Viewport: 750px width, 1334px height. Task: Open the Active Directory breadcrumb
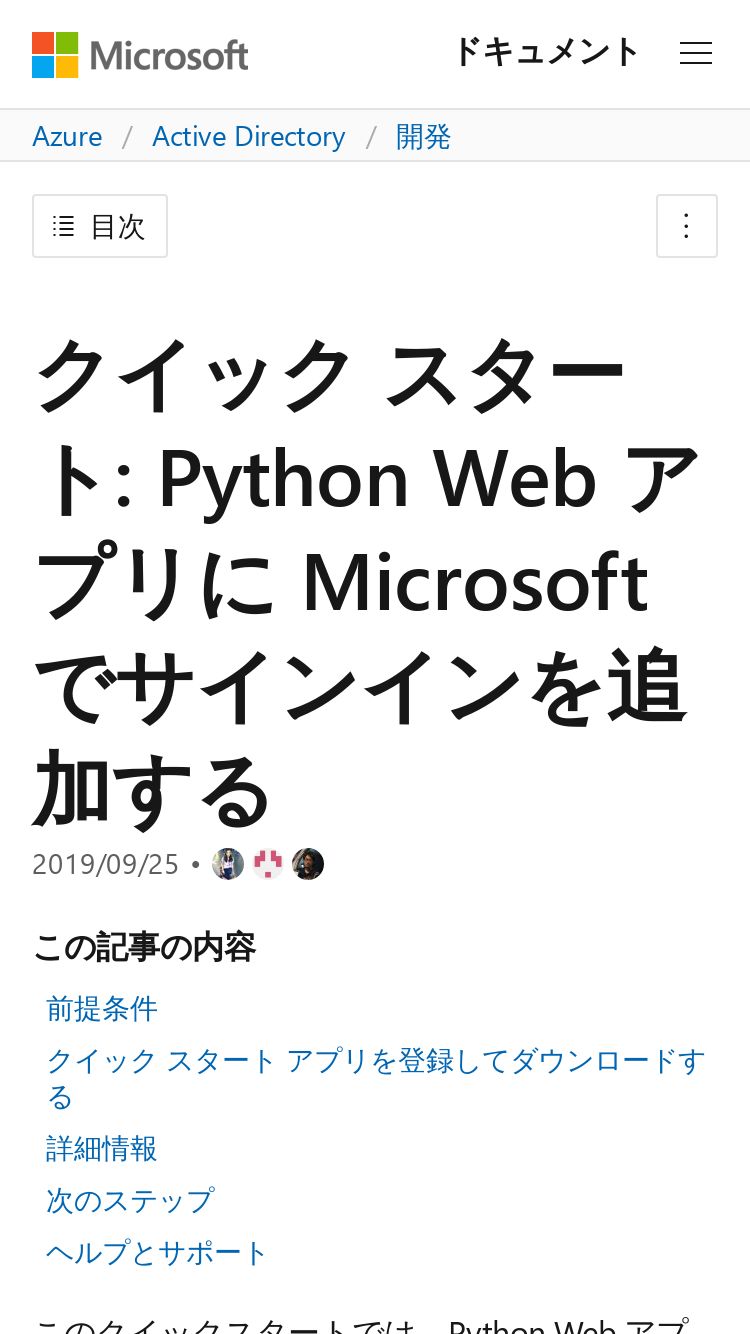click(x=249, y=136)
